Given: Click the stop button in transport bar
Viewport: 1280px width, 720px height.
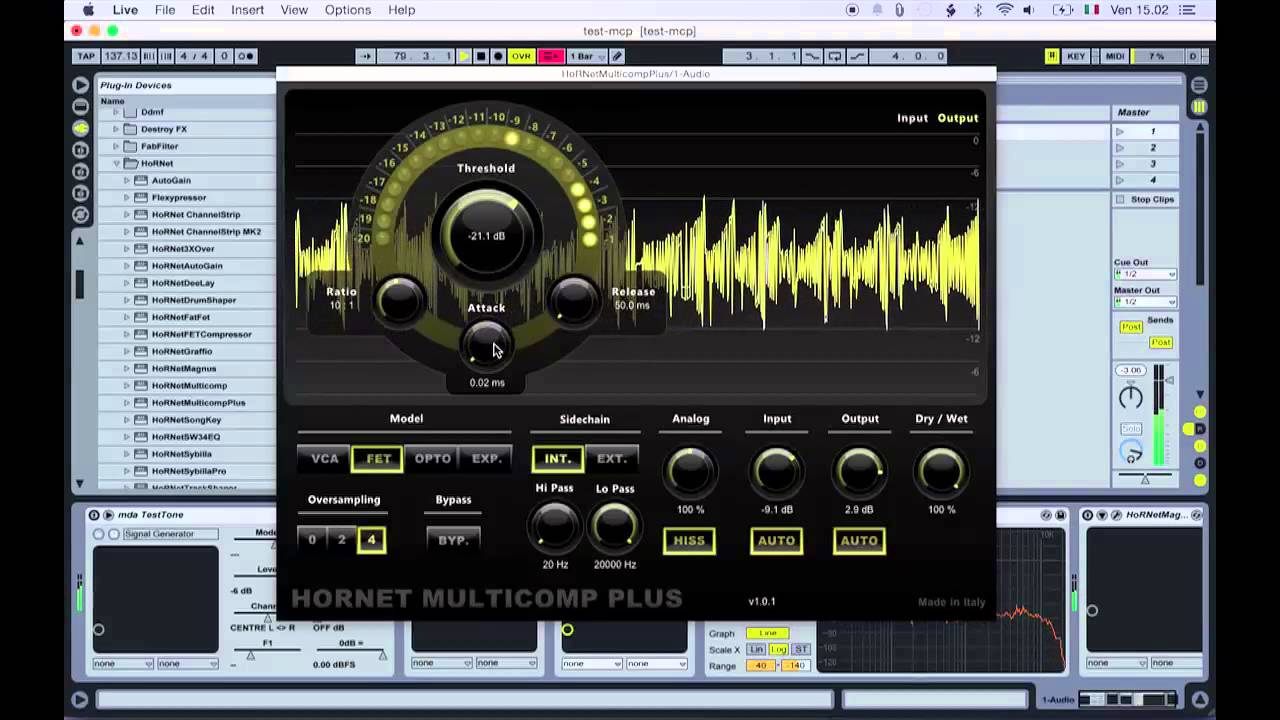Looking at the screenshot, I should pos(481,56).
